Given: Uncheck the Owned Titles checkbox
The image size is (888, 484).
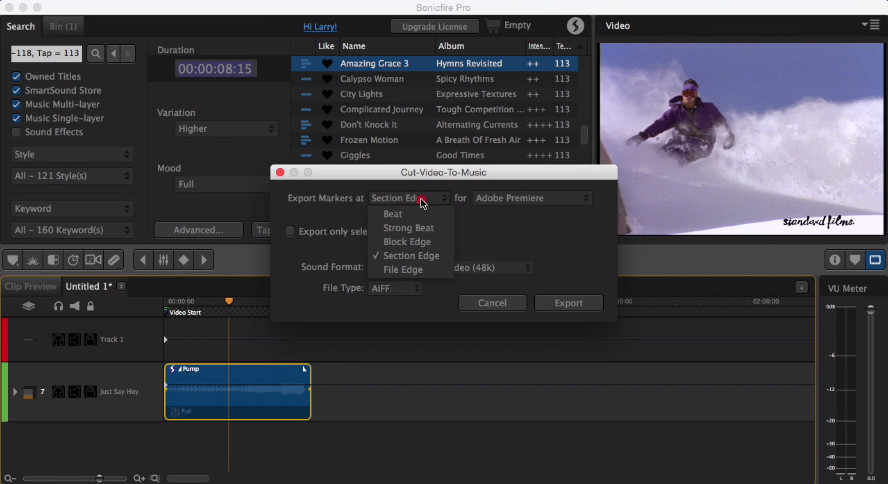Looking at the screenshot, I should 16,76.
